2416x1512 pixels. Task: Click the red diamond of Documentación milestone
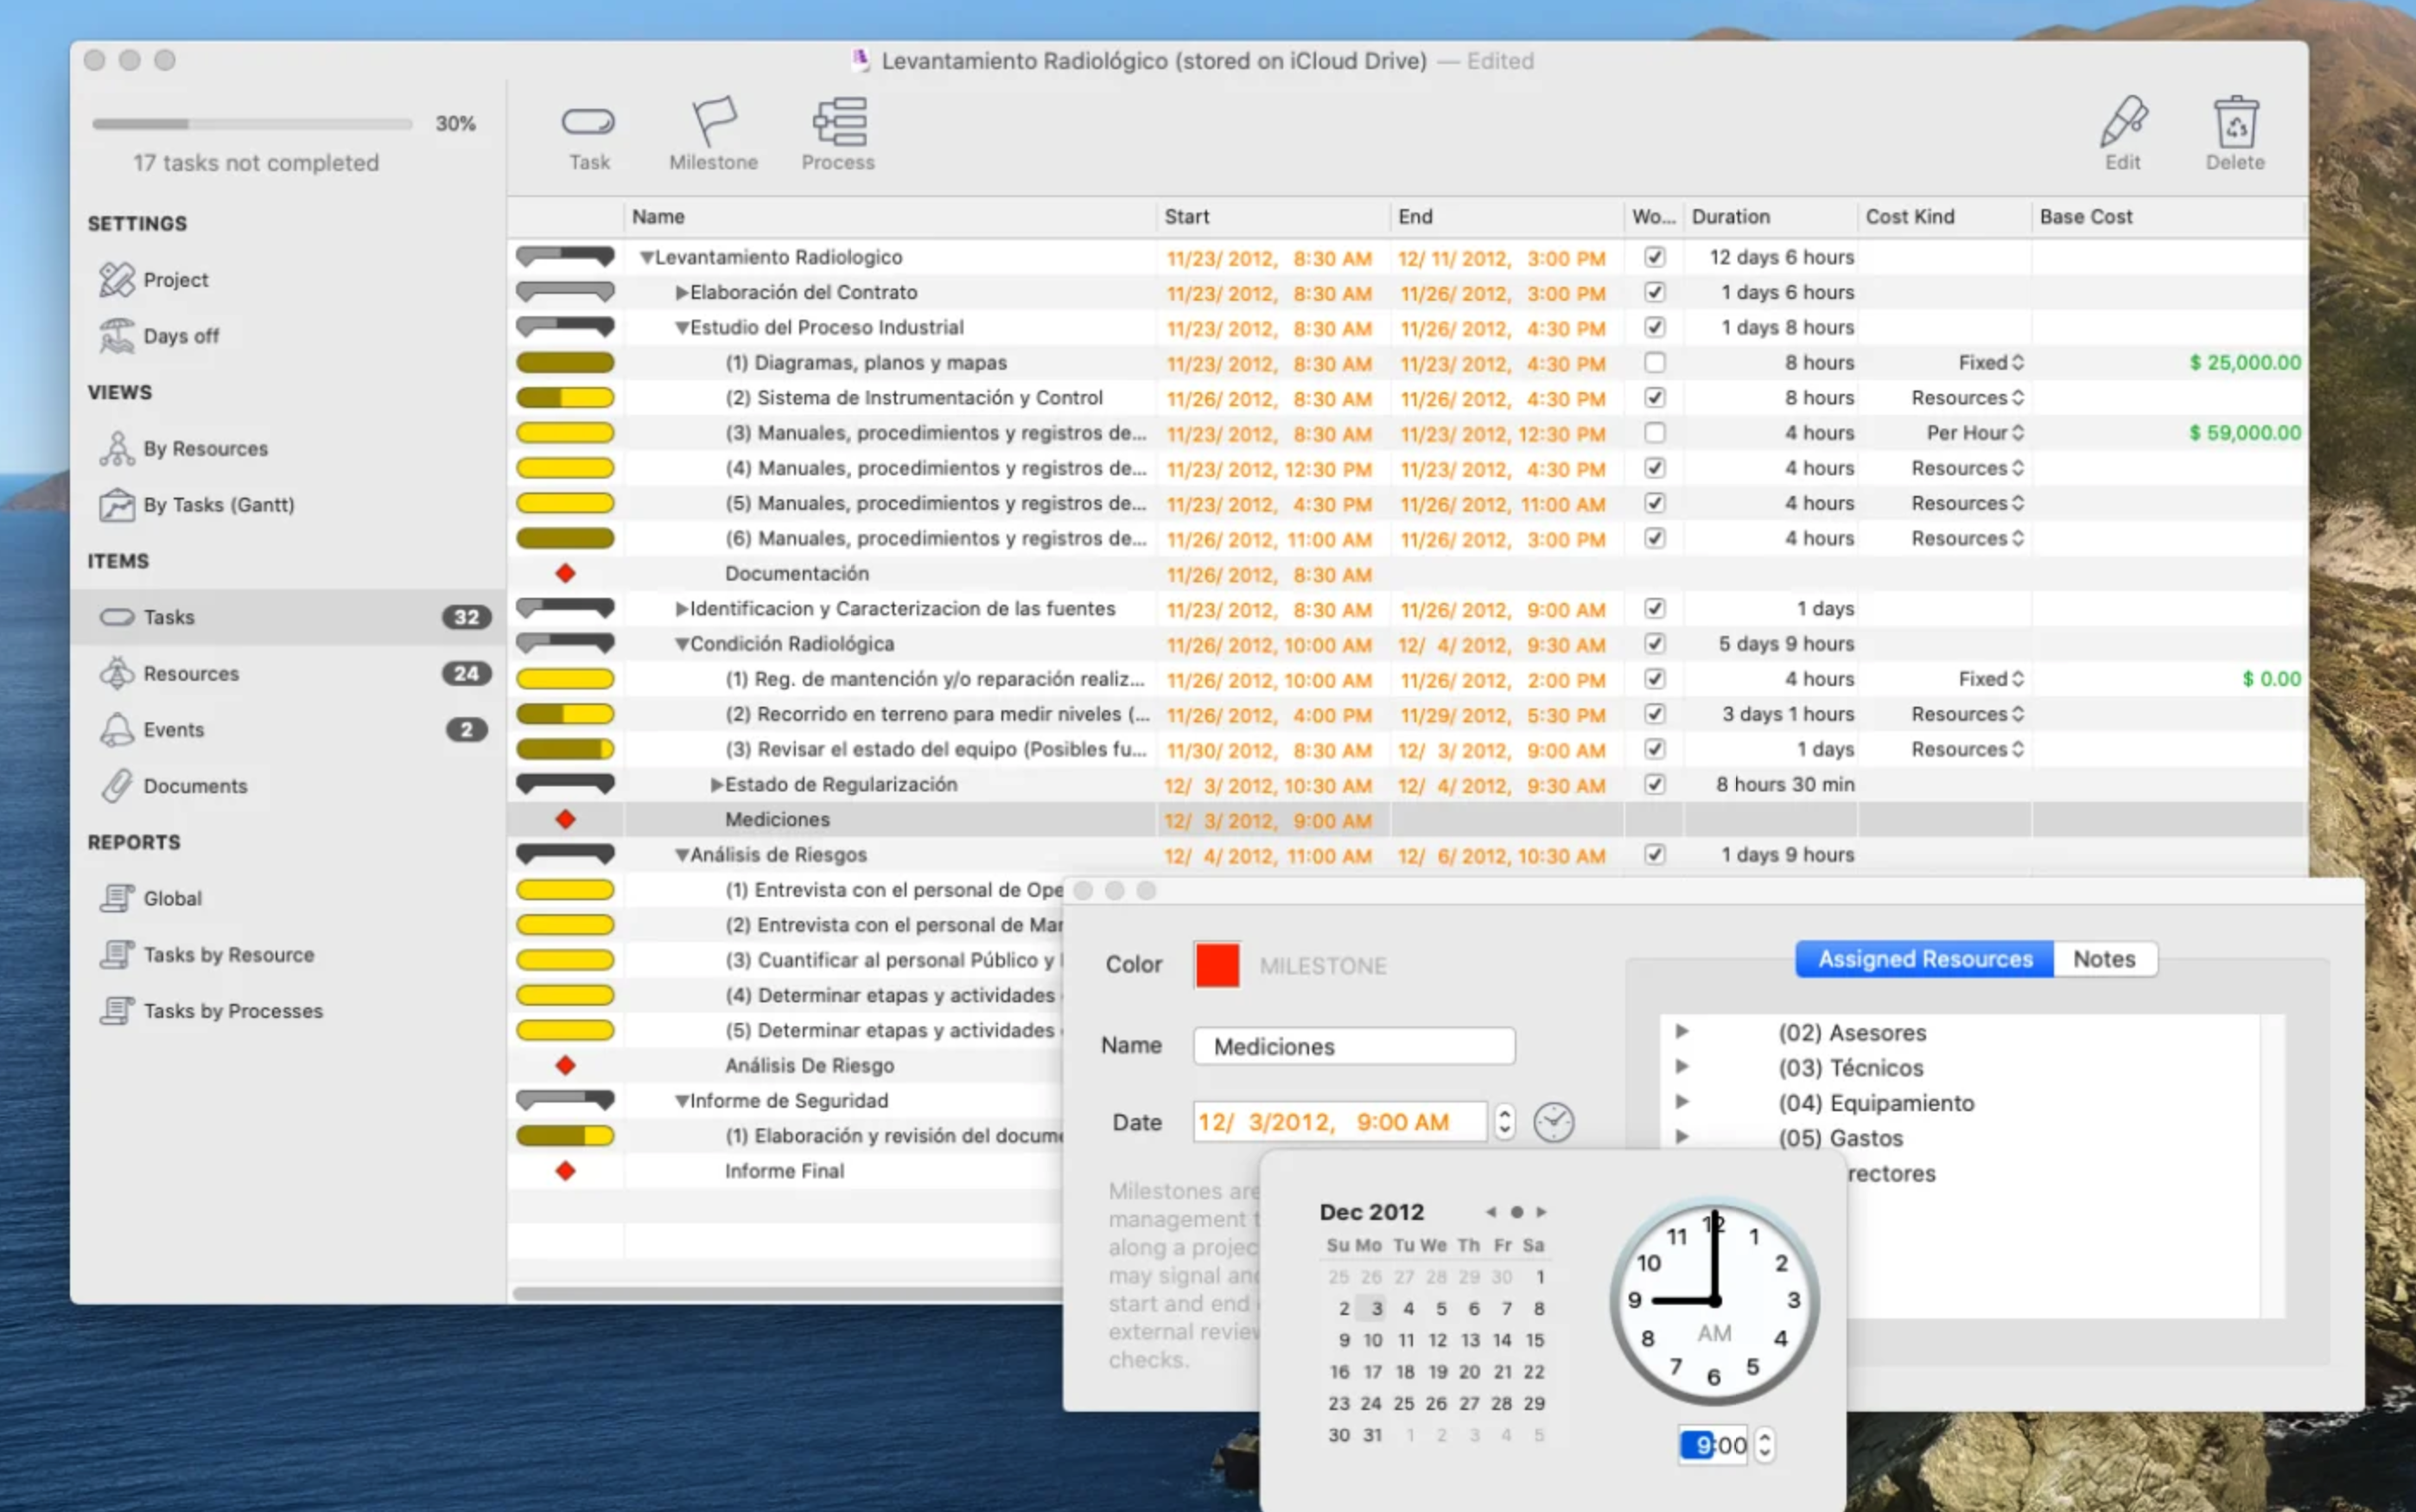565,574
